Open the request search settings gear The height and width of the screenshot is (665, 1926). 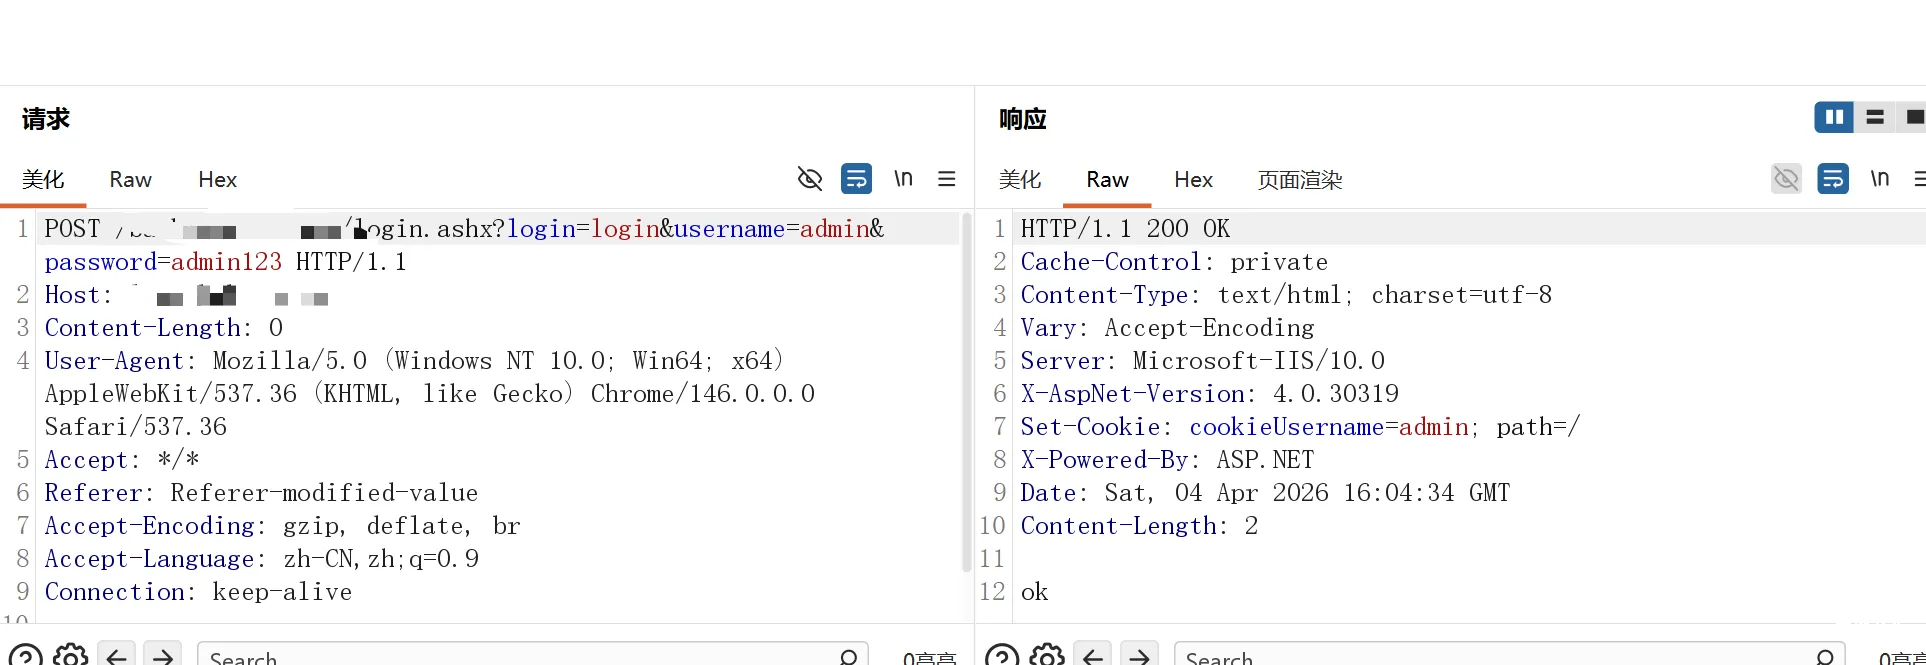coord(70,656)
